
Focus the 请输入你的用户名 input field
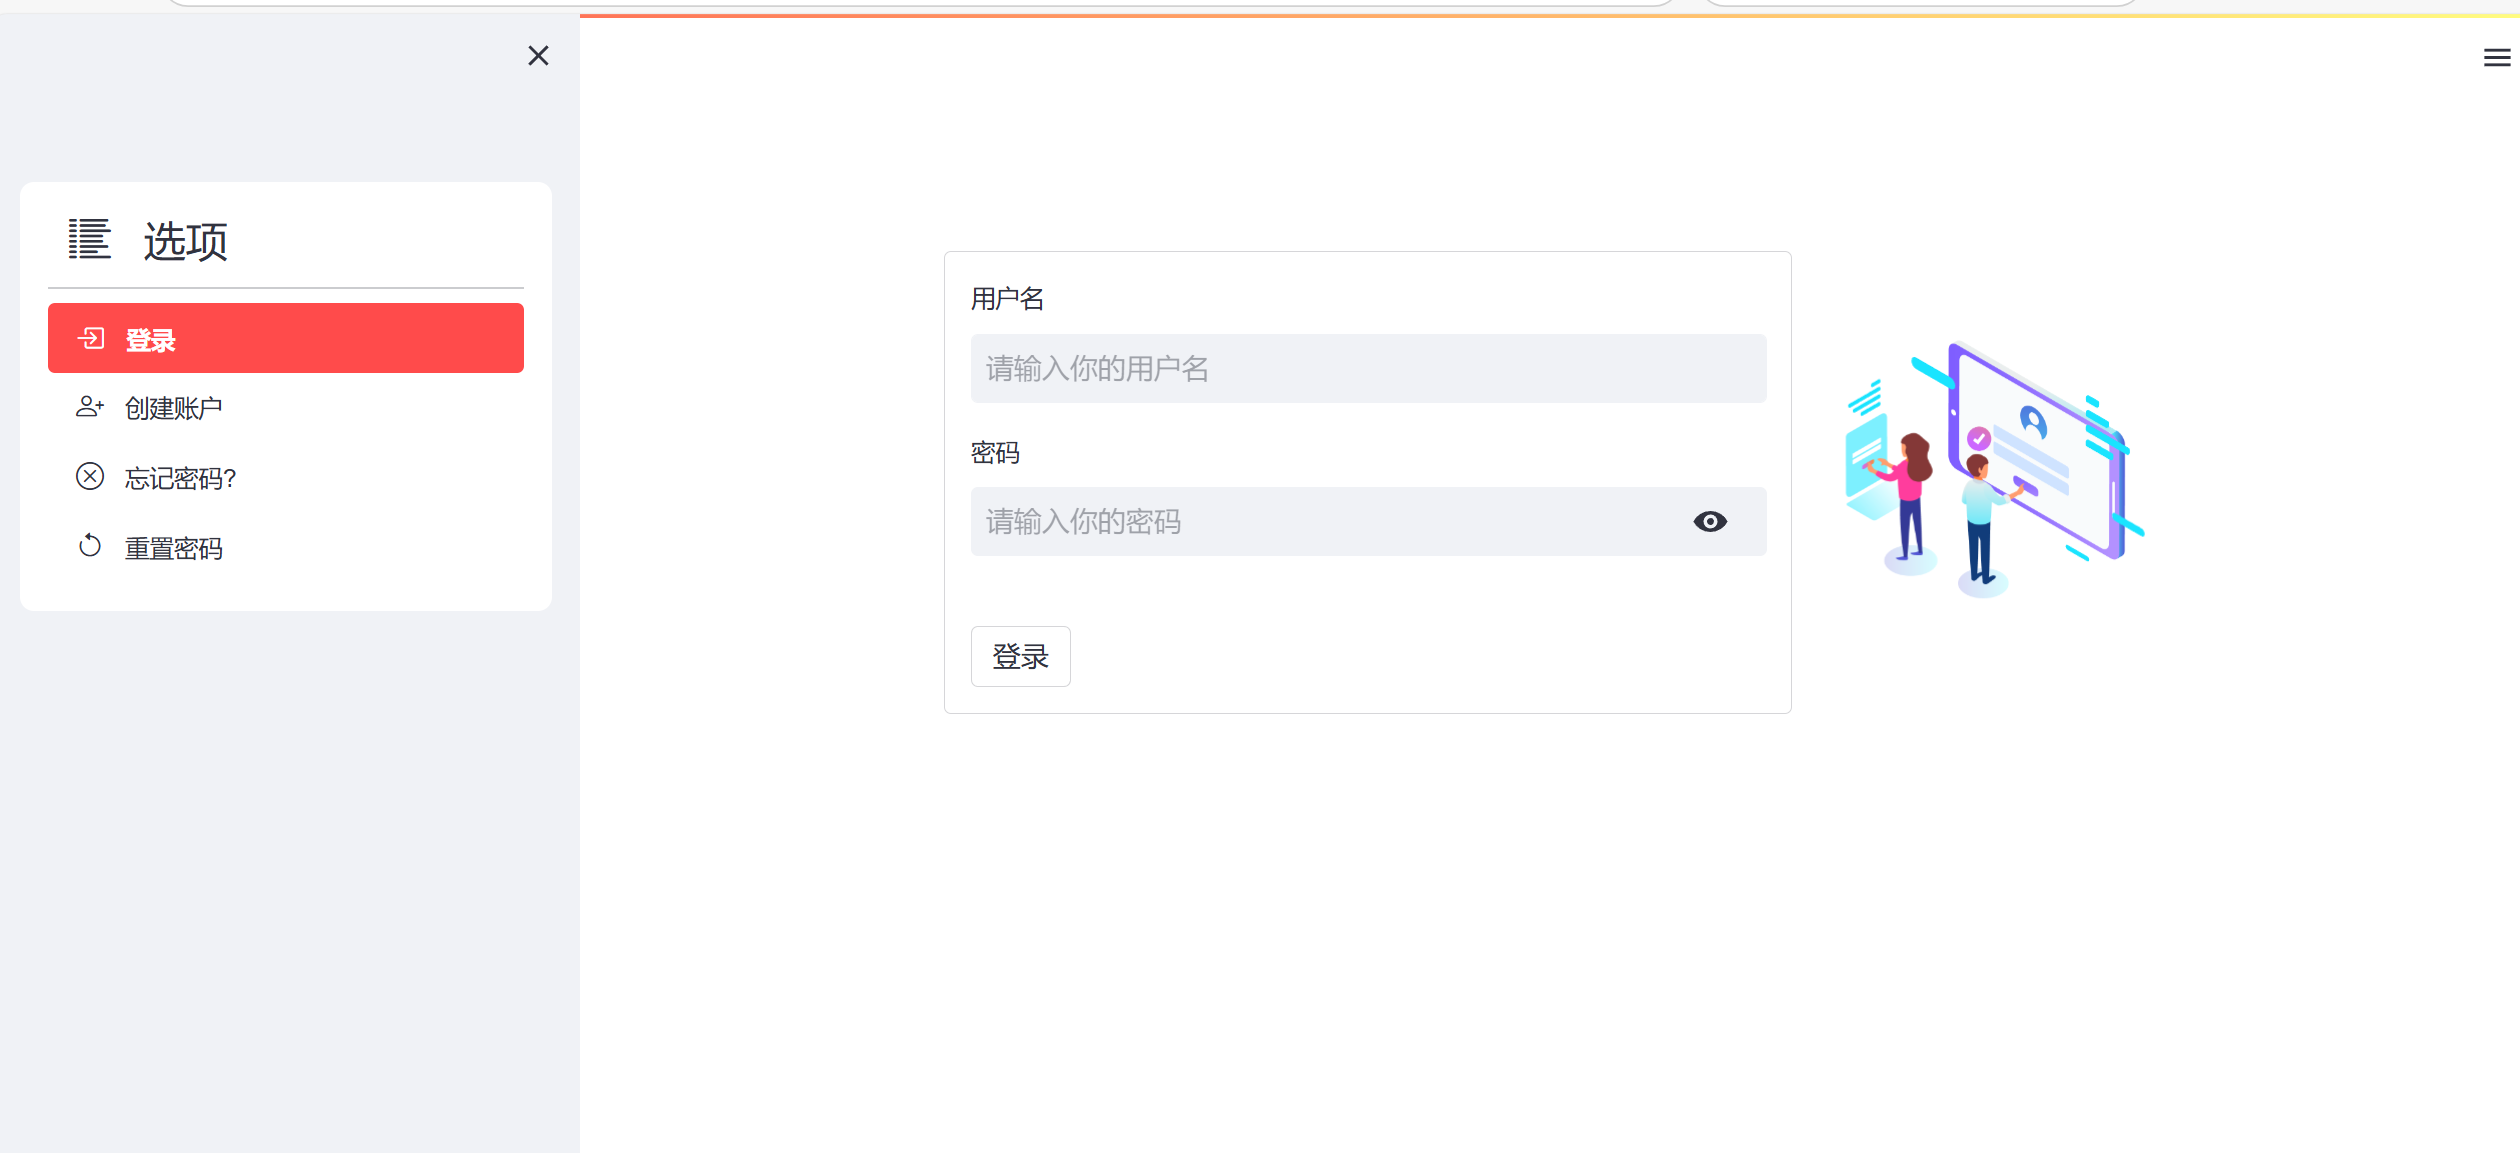point(1367,369)
